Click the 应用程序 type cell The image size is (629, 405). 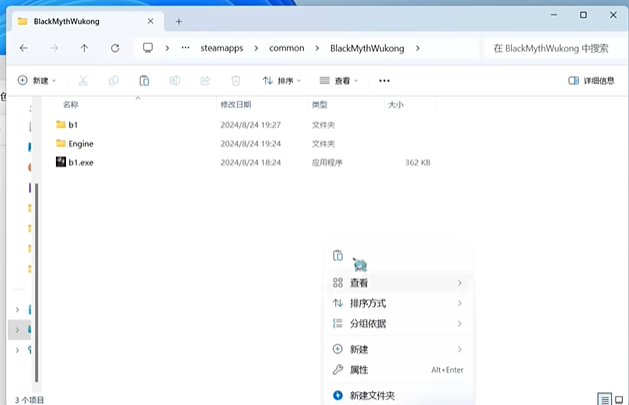327,162
